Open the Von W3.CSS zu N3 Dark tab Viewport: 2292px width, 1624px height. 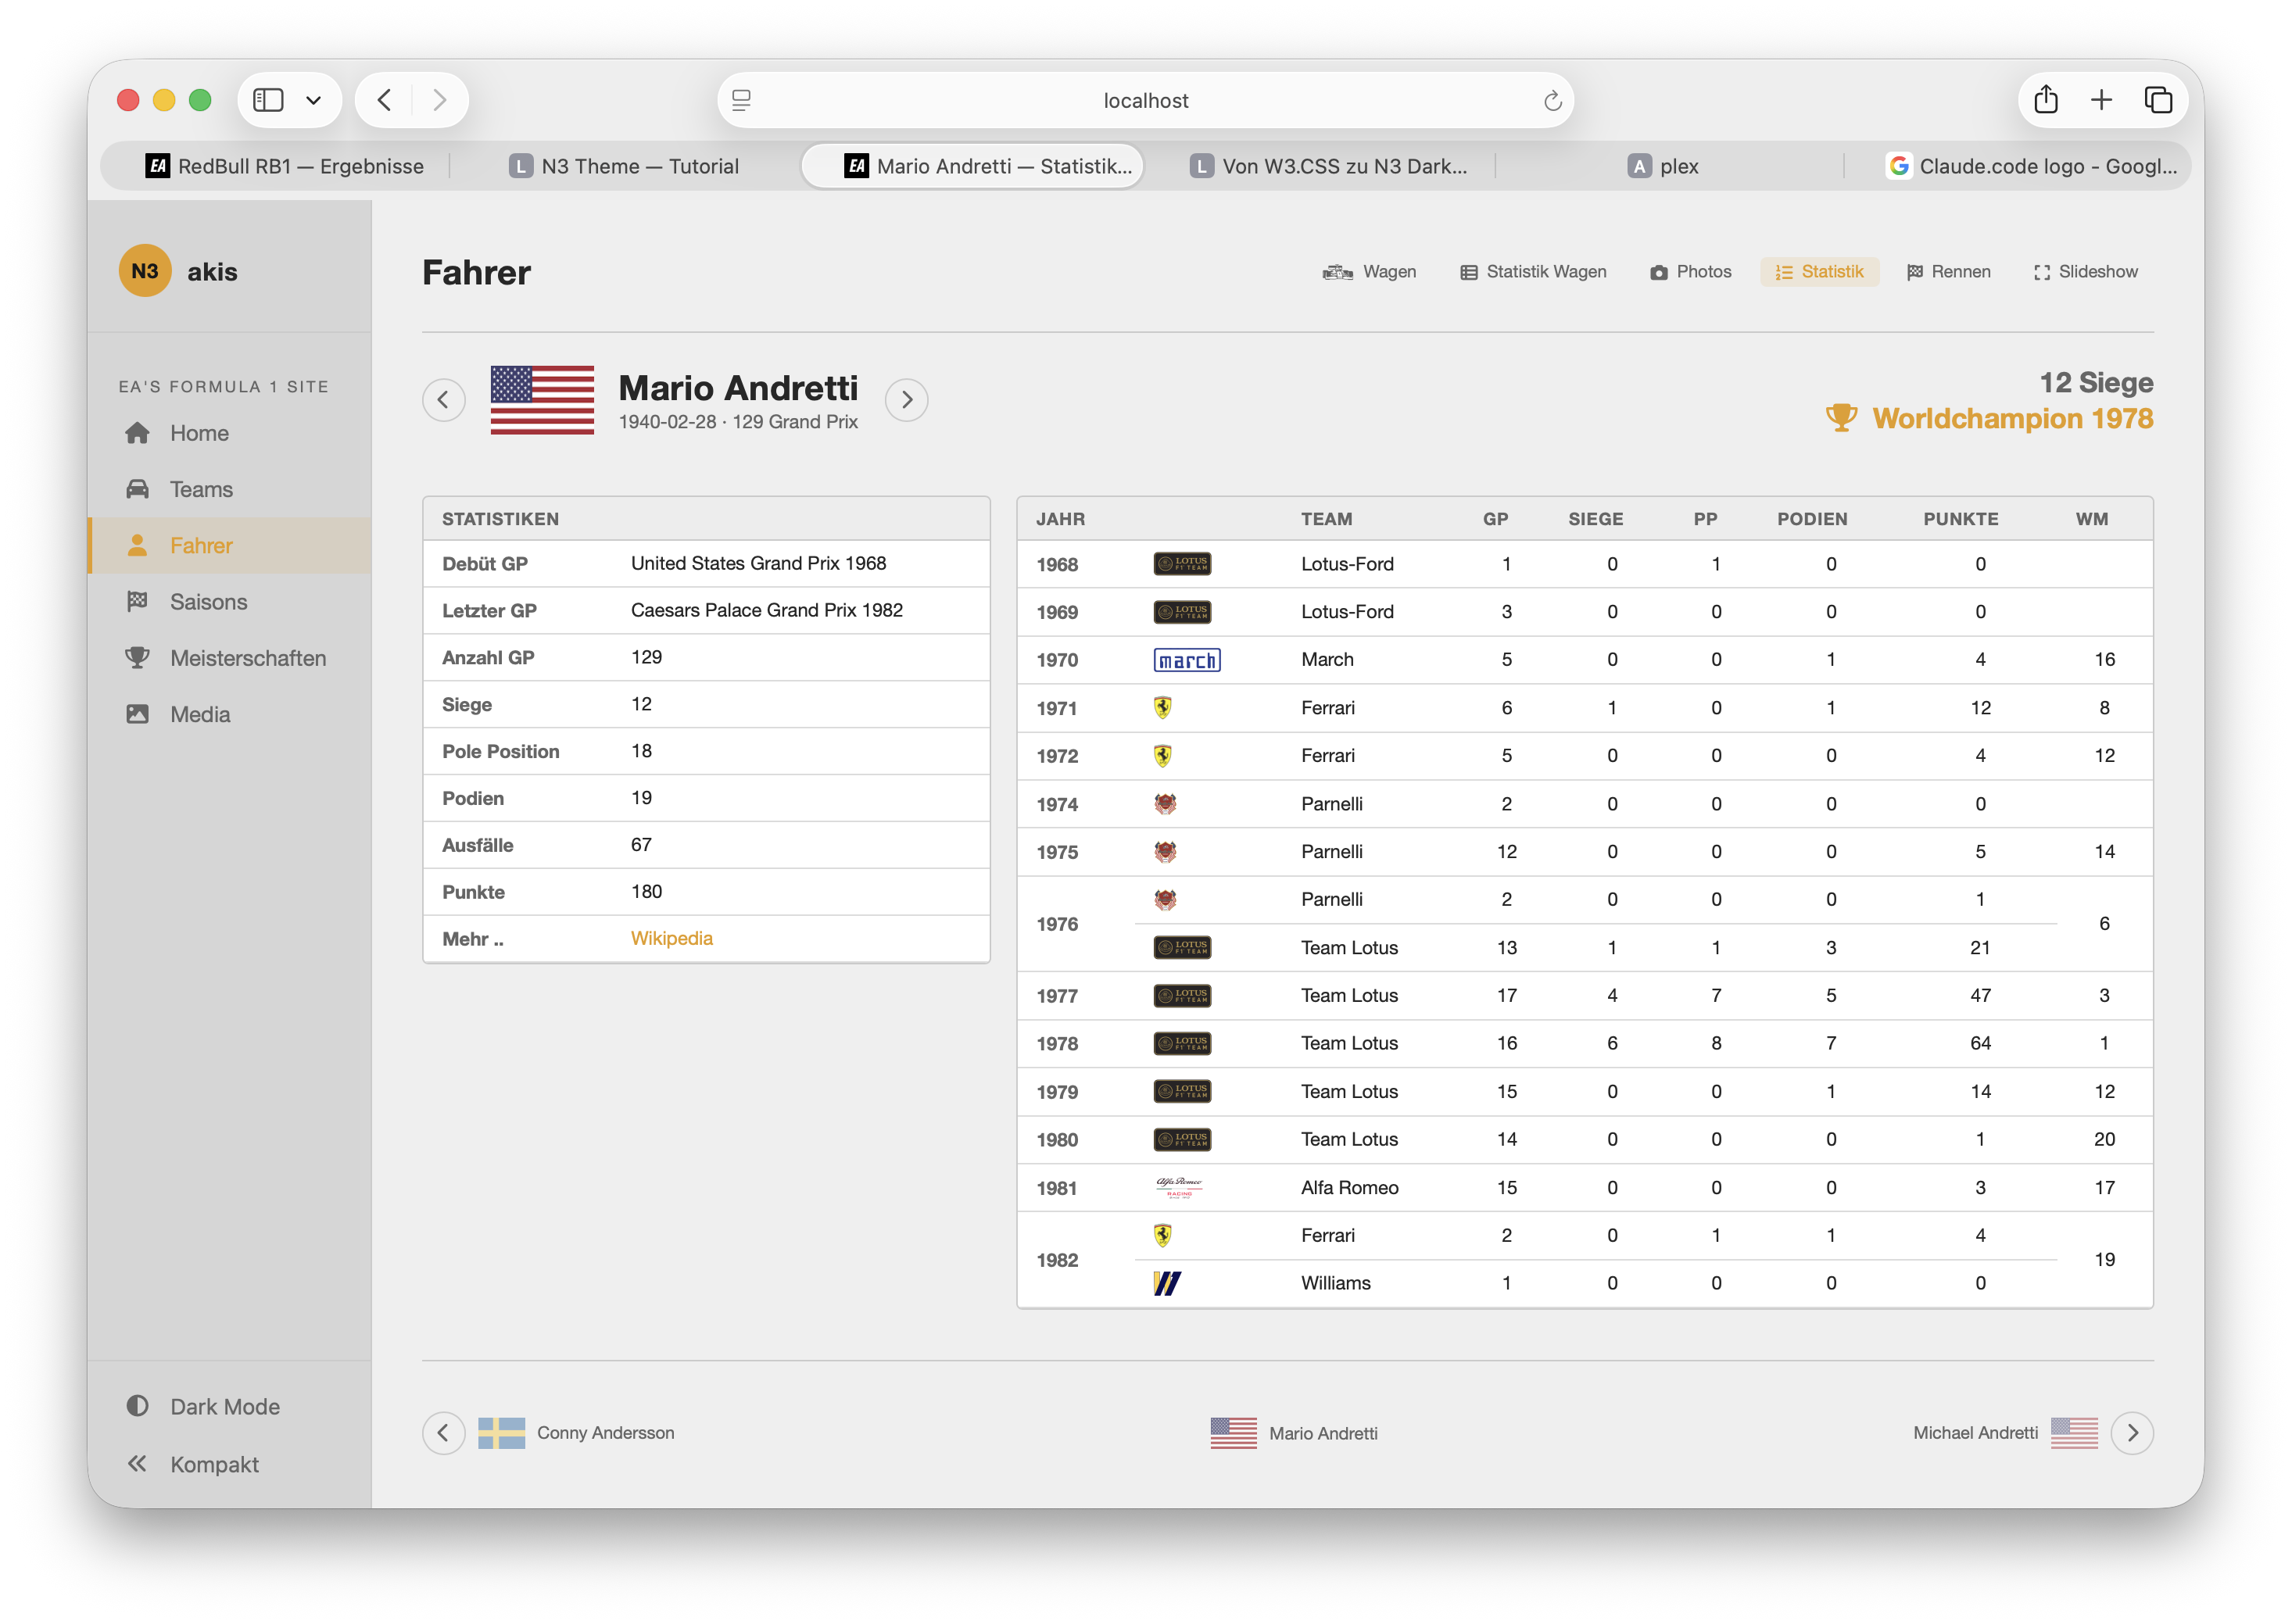(x=1330, y=166)
